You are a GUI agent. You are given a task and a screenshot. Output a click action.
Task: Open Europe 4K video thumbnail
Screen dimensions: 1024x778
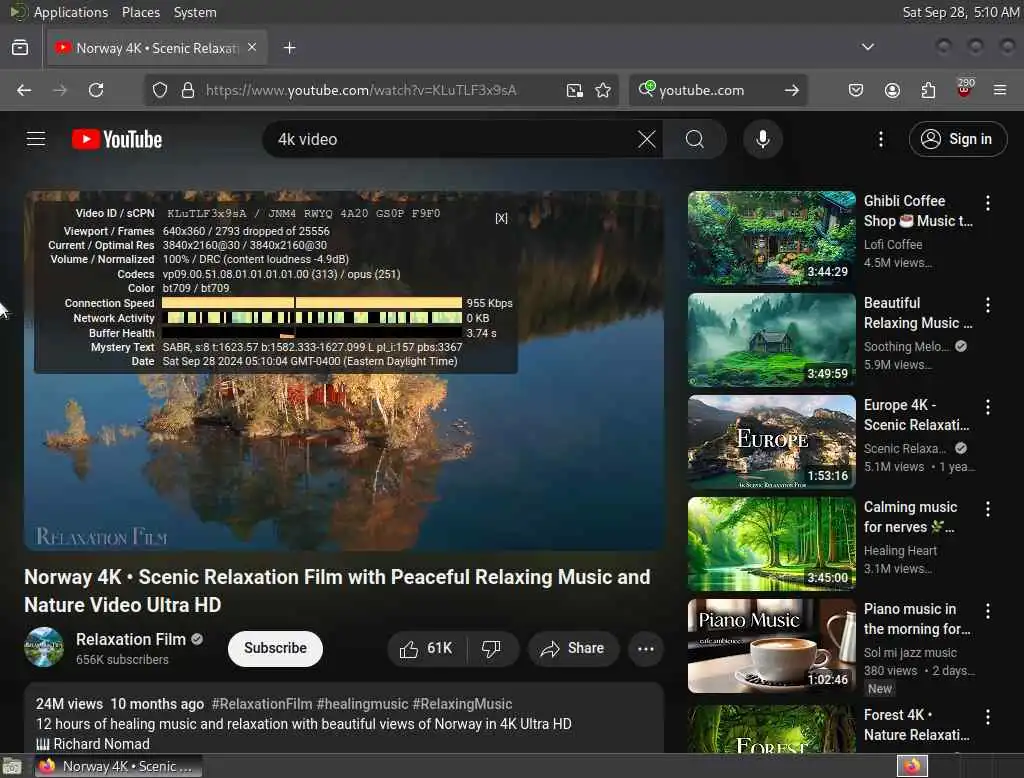pyautogui.click(x=771, y=442)
